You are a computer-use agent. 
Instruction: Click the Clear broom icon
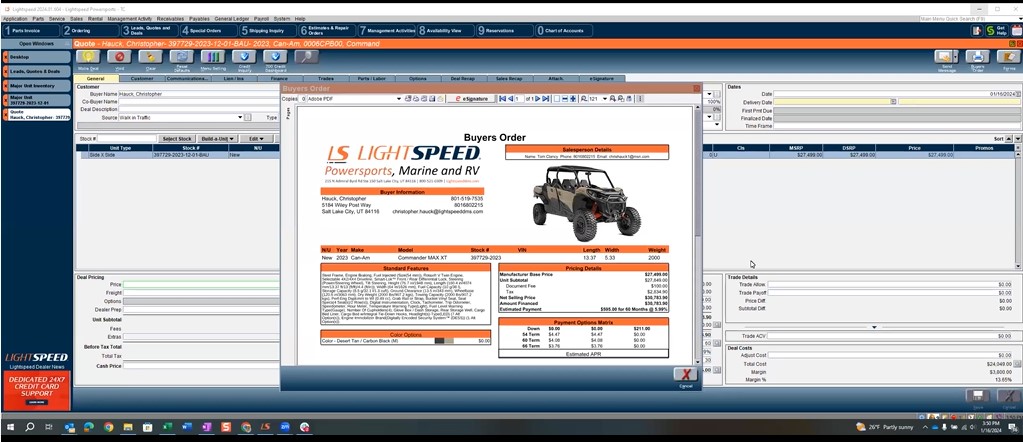[151, 57]
